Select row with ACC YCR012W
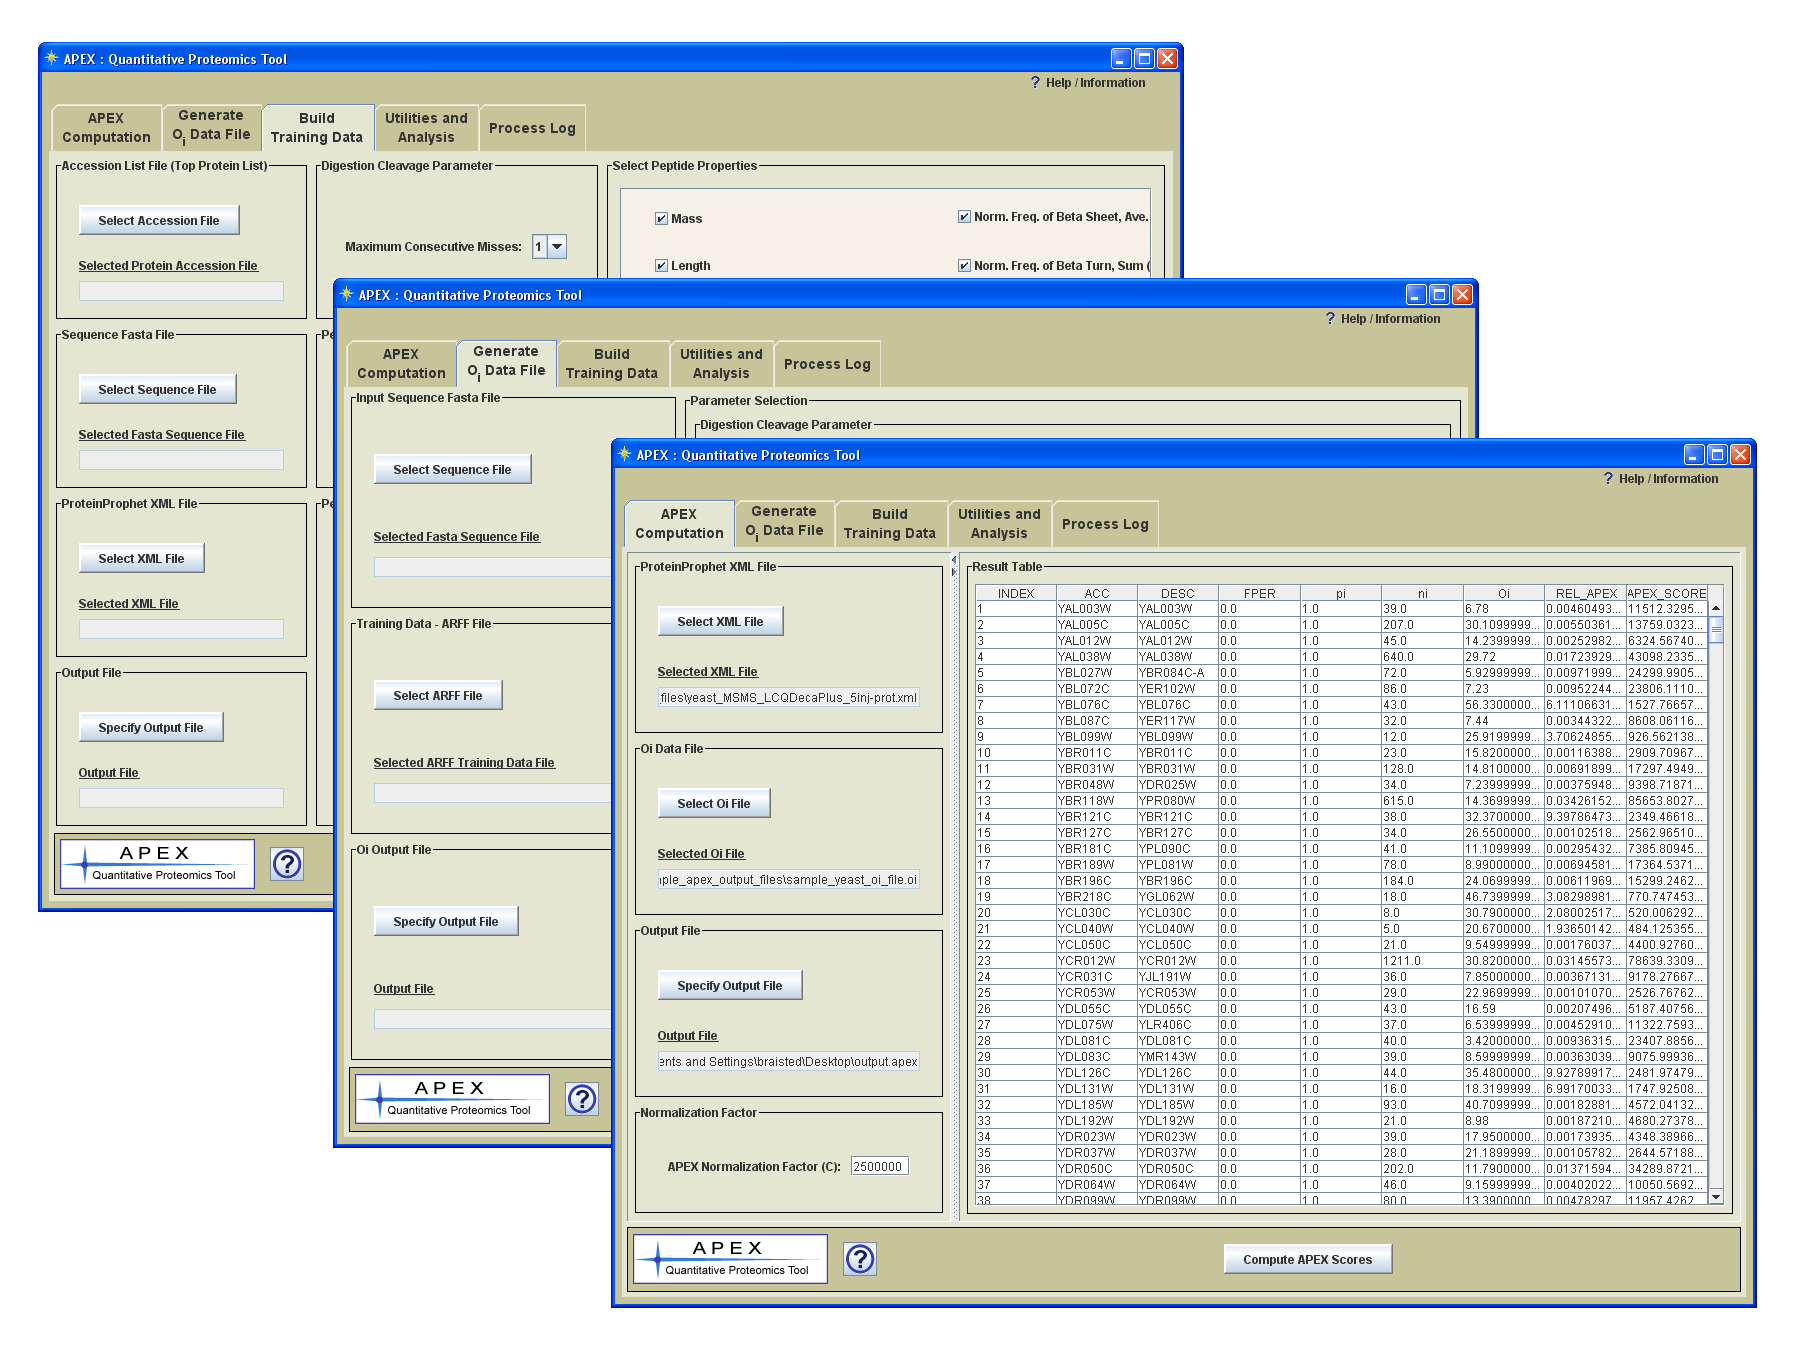Image resolution: width=1800 pixels, height=1350 pixels. pos(1342,961)
